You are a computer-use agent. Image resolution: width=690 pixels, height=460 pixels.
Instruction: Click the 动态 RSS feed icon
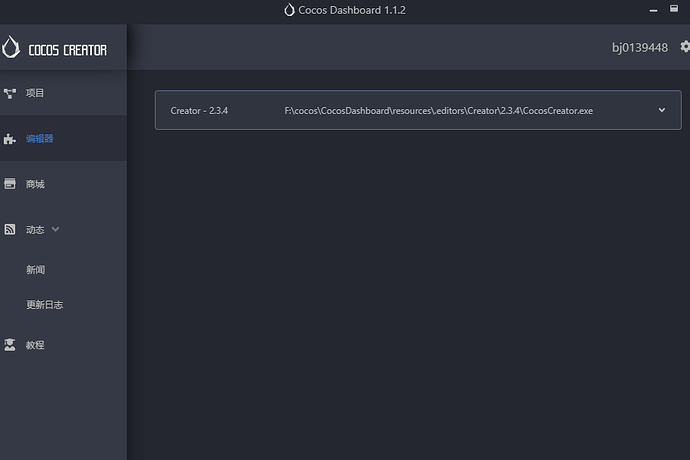10,229
